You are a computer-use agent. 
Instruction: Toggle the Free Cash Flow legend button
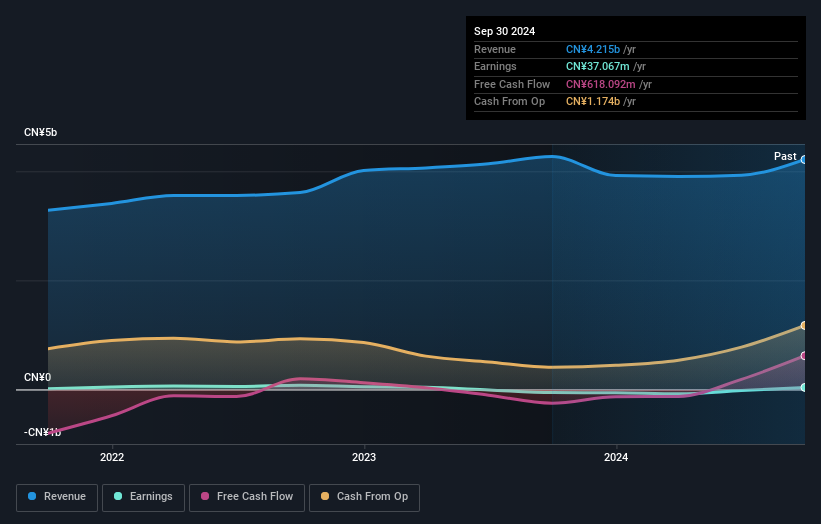[247, 497]
